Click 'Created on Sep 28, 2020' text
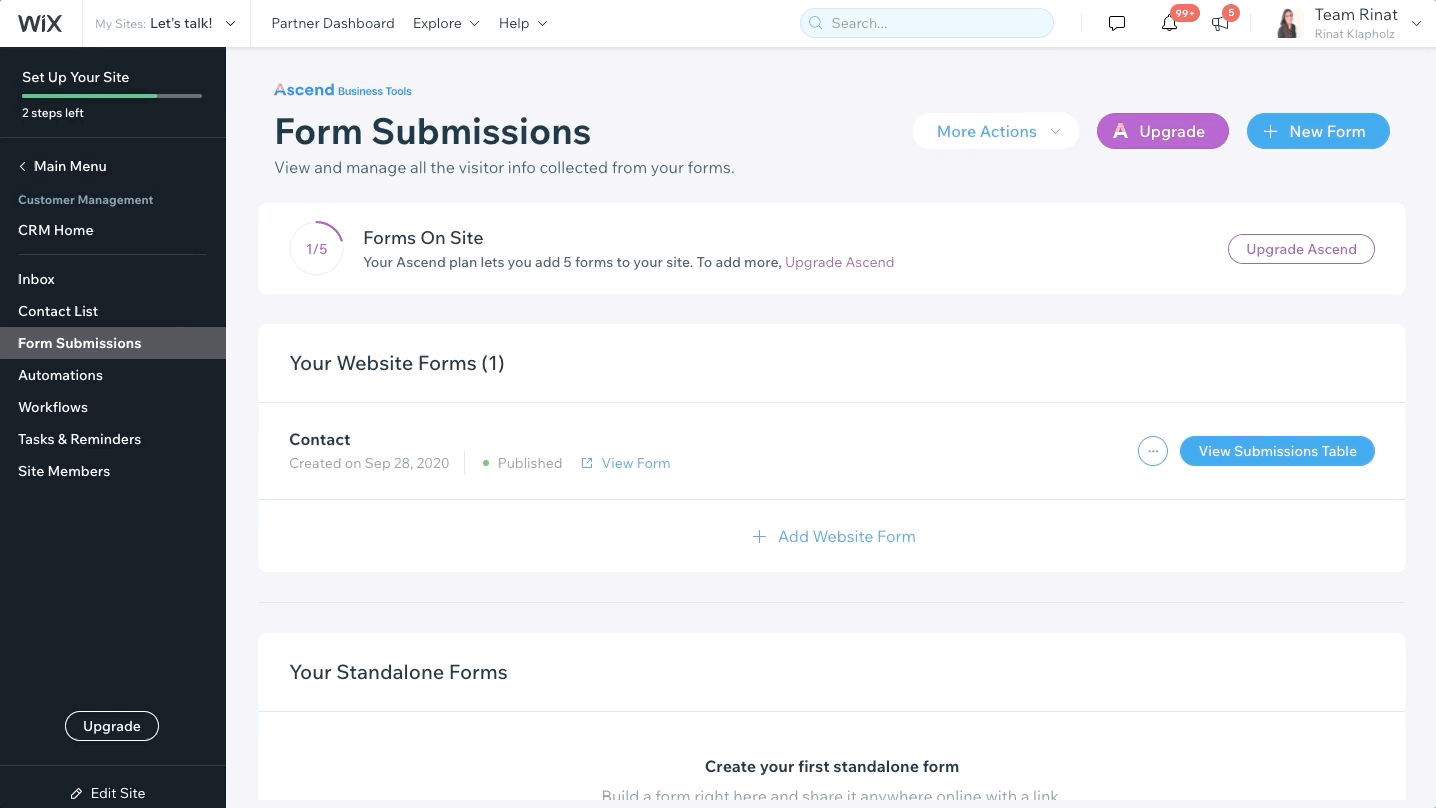 pos(369,463)
